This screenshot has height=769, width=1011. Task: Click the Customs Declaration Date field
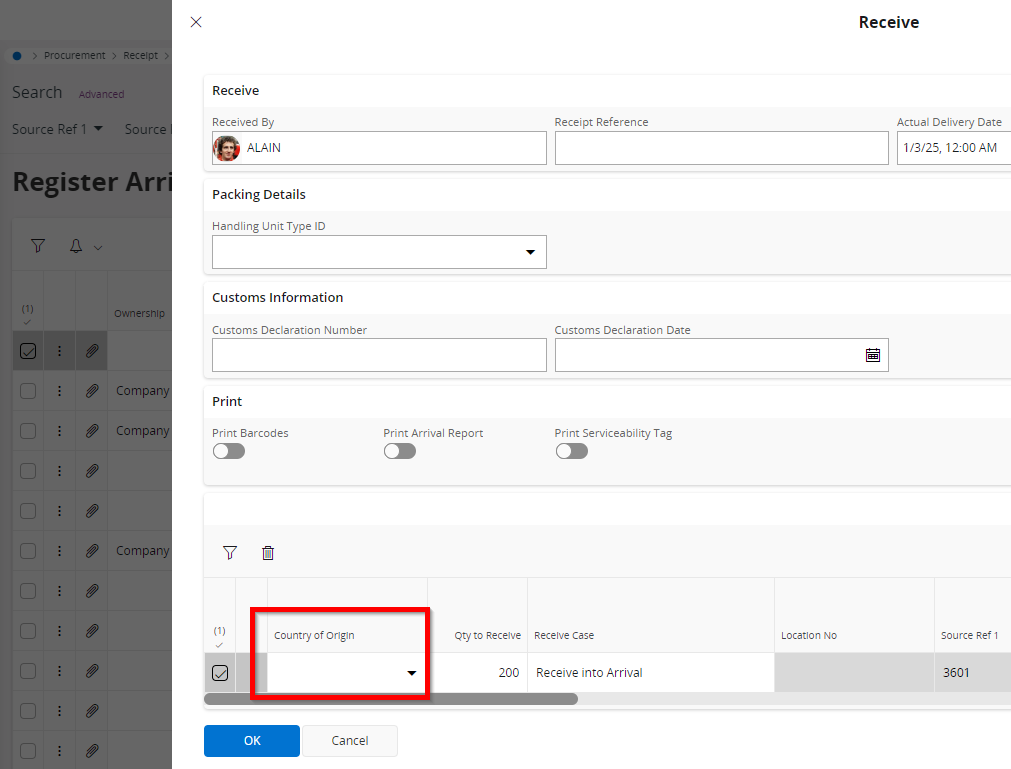pos(721,355)
